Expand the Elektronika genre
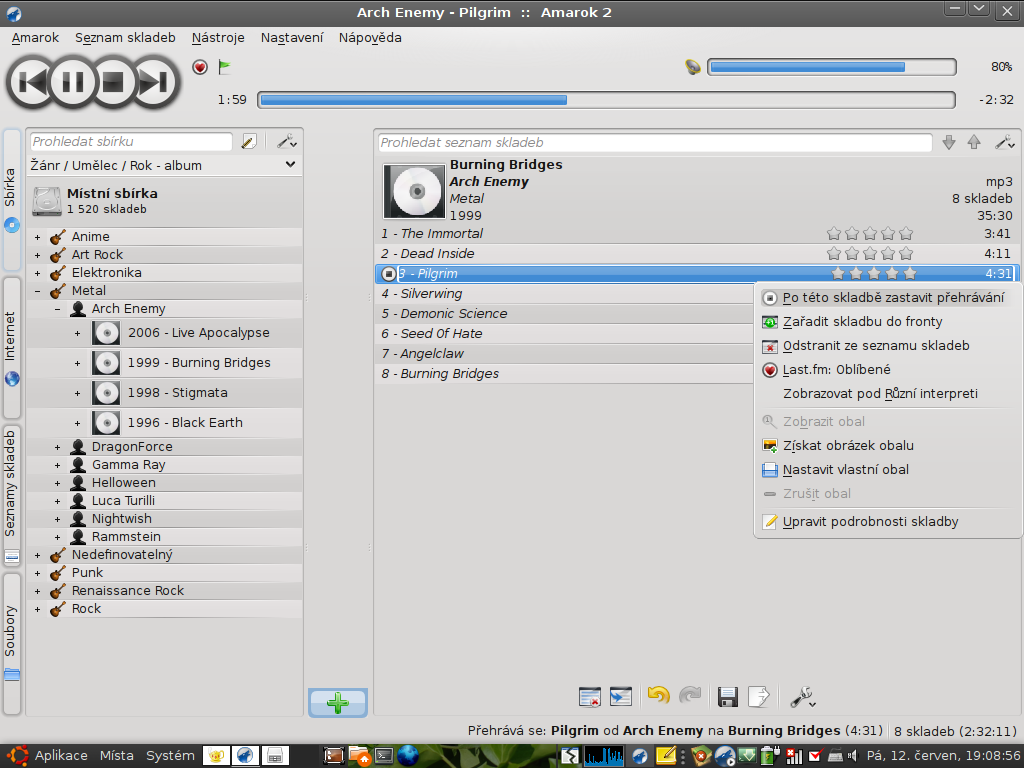The height and width of the screenshot is (768, 1024). point(37,273)
